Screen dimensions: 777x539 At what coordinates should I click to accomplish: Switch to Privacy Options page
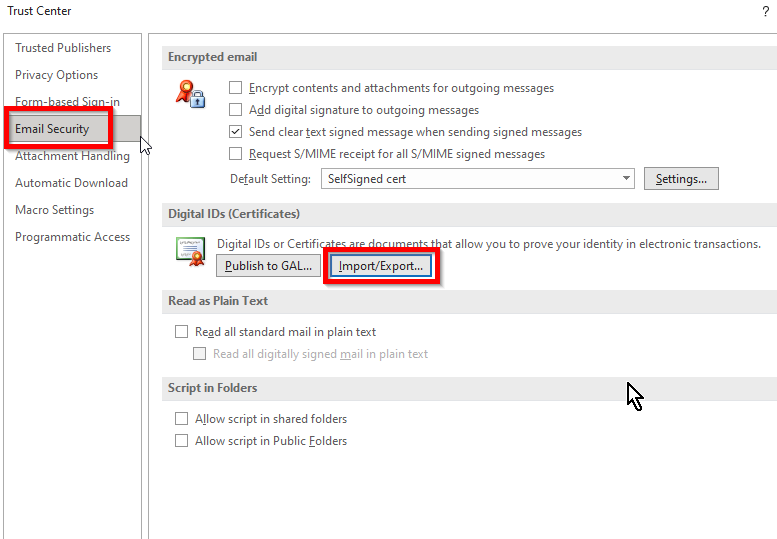(56, 75)
